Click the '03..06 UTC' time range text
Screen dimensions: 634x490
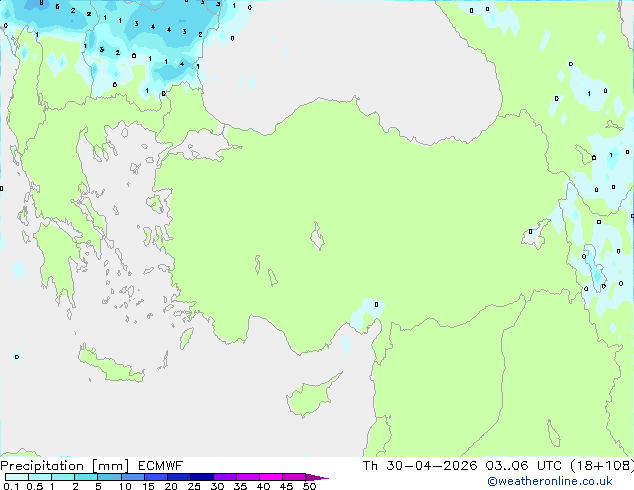524,466
